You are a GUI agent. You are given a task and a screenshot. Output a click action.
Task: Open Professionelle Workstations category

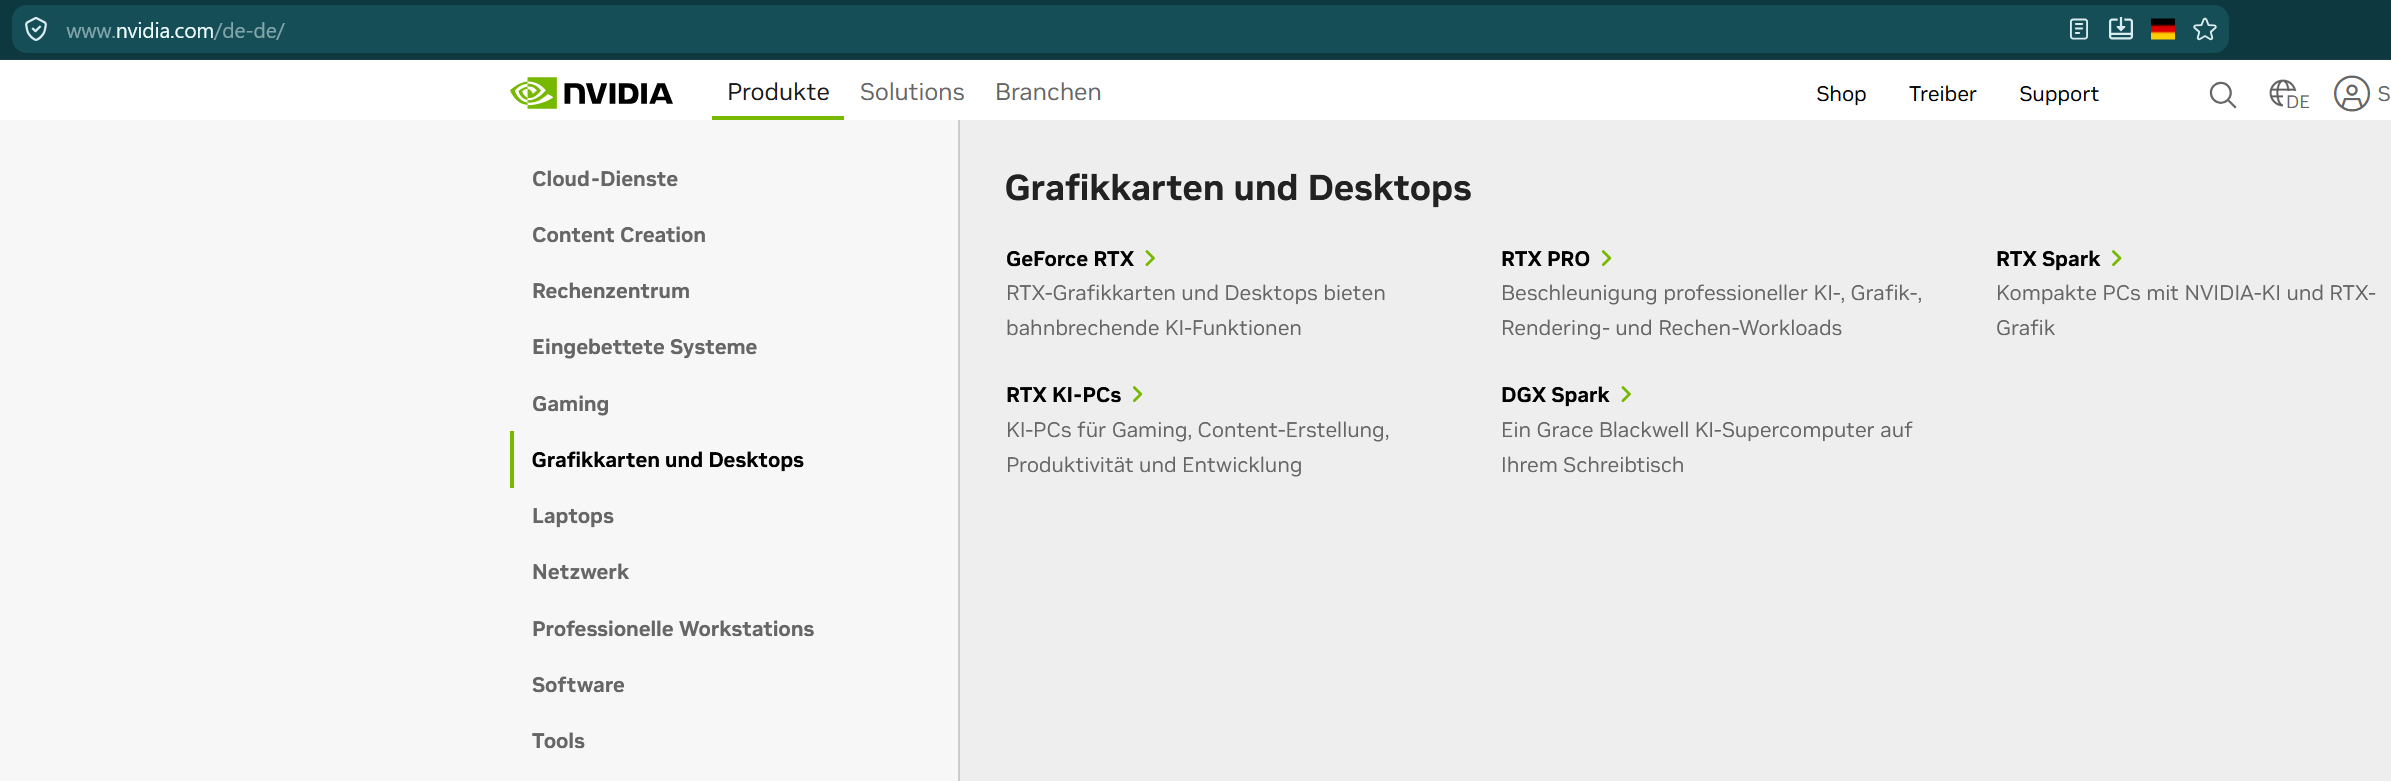(673, 629)
